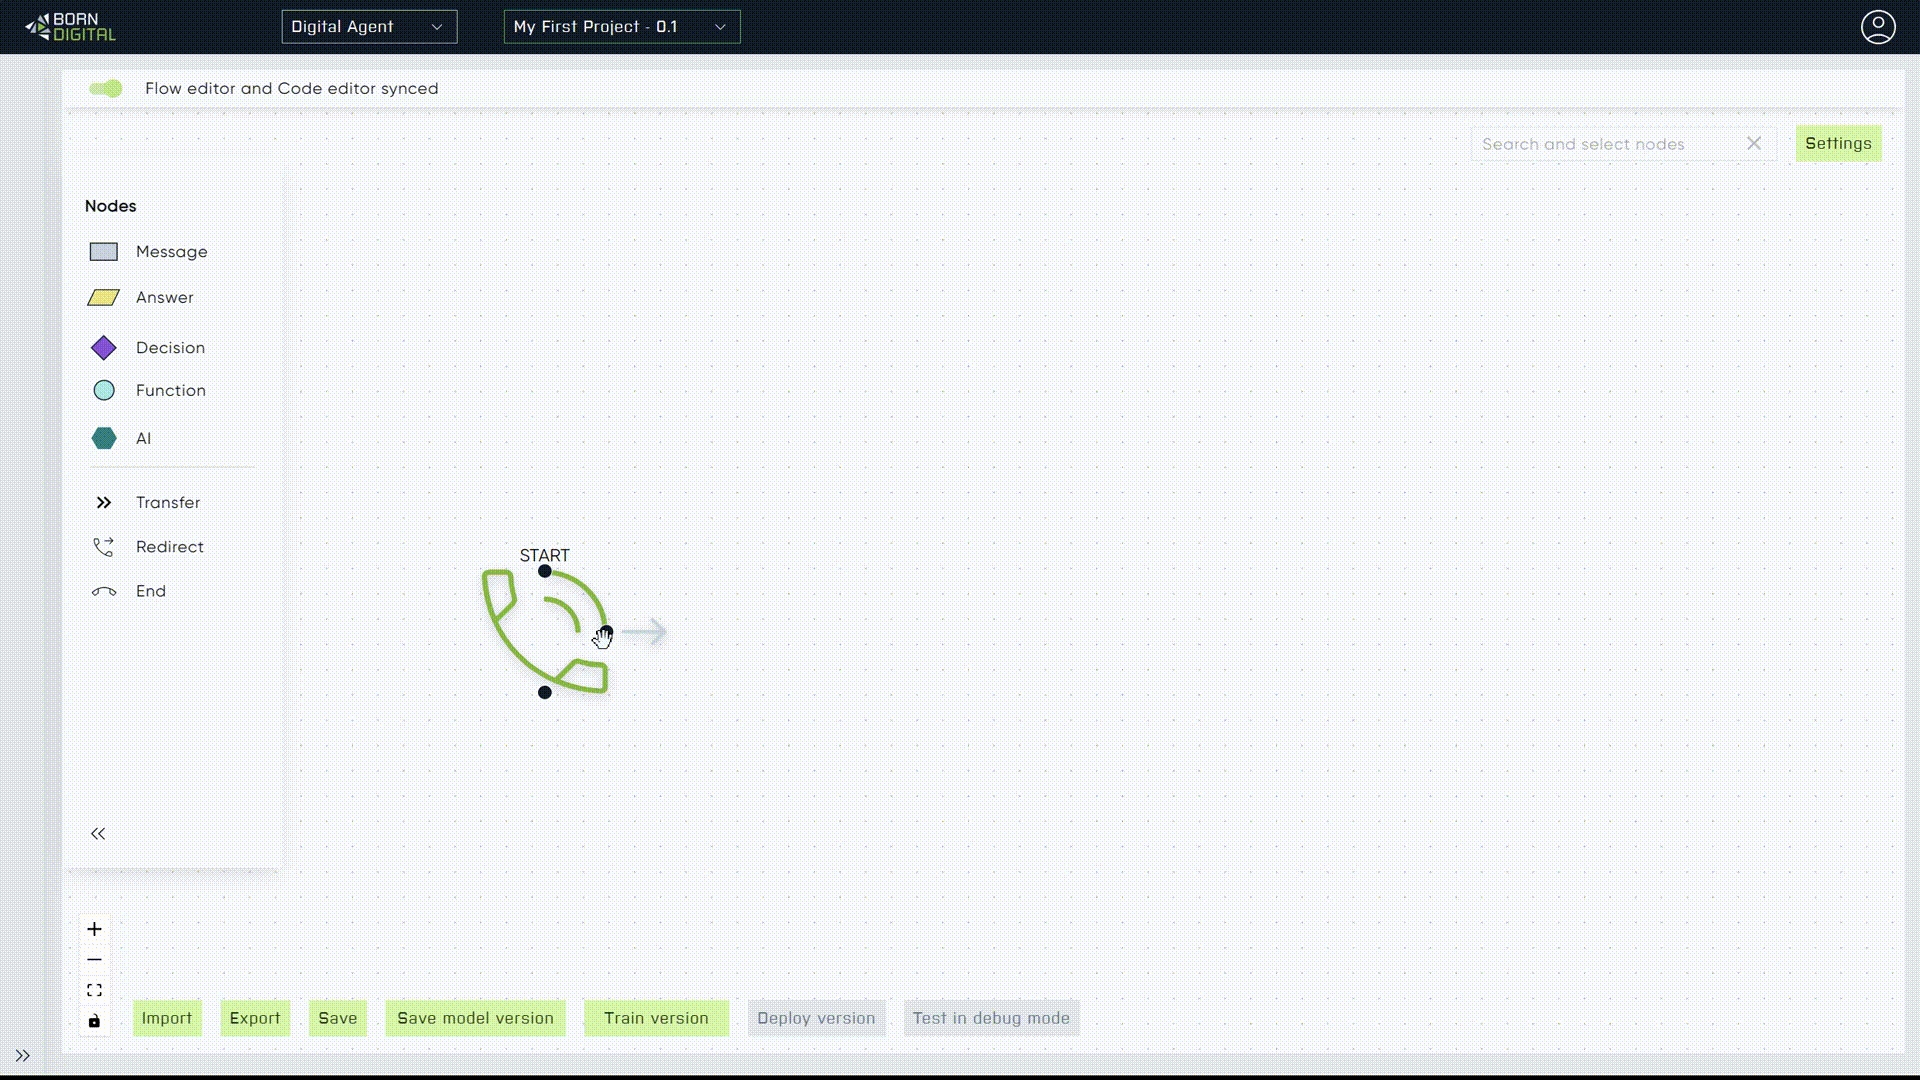Fit the flow view to screen
Screen dimensions: 1920x1080
[x=94, y=990]
